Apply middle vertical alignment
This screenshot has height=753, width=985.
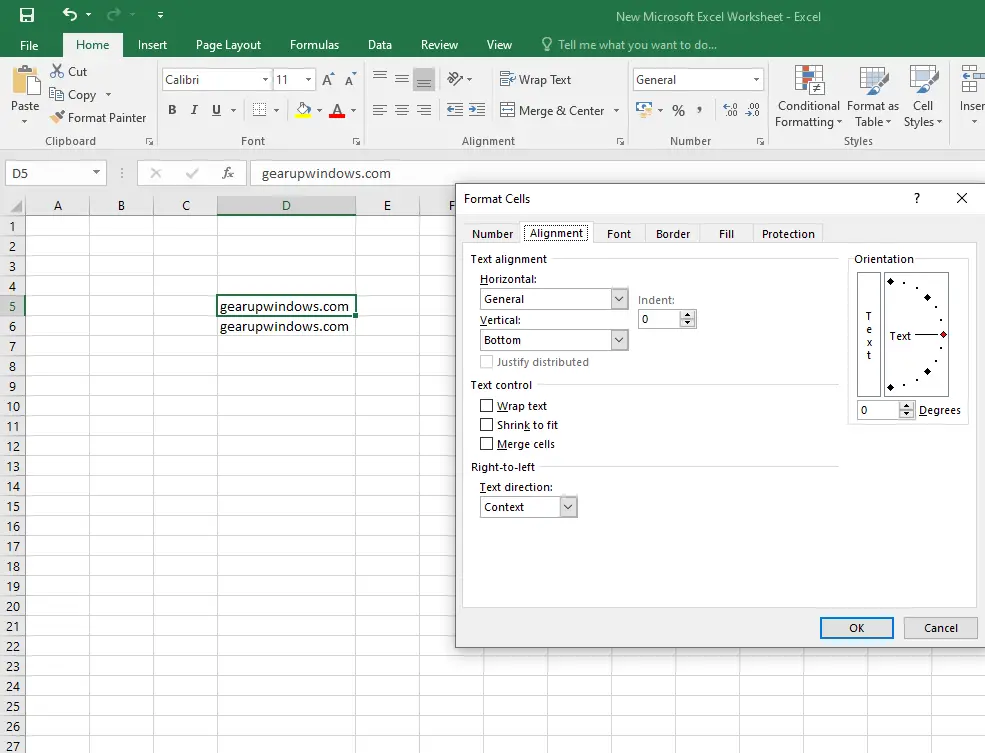[402, 79]
